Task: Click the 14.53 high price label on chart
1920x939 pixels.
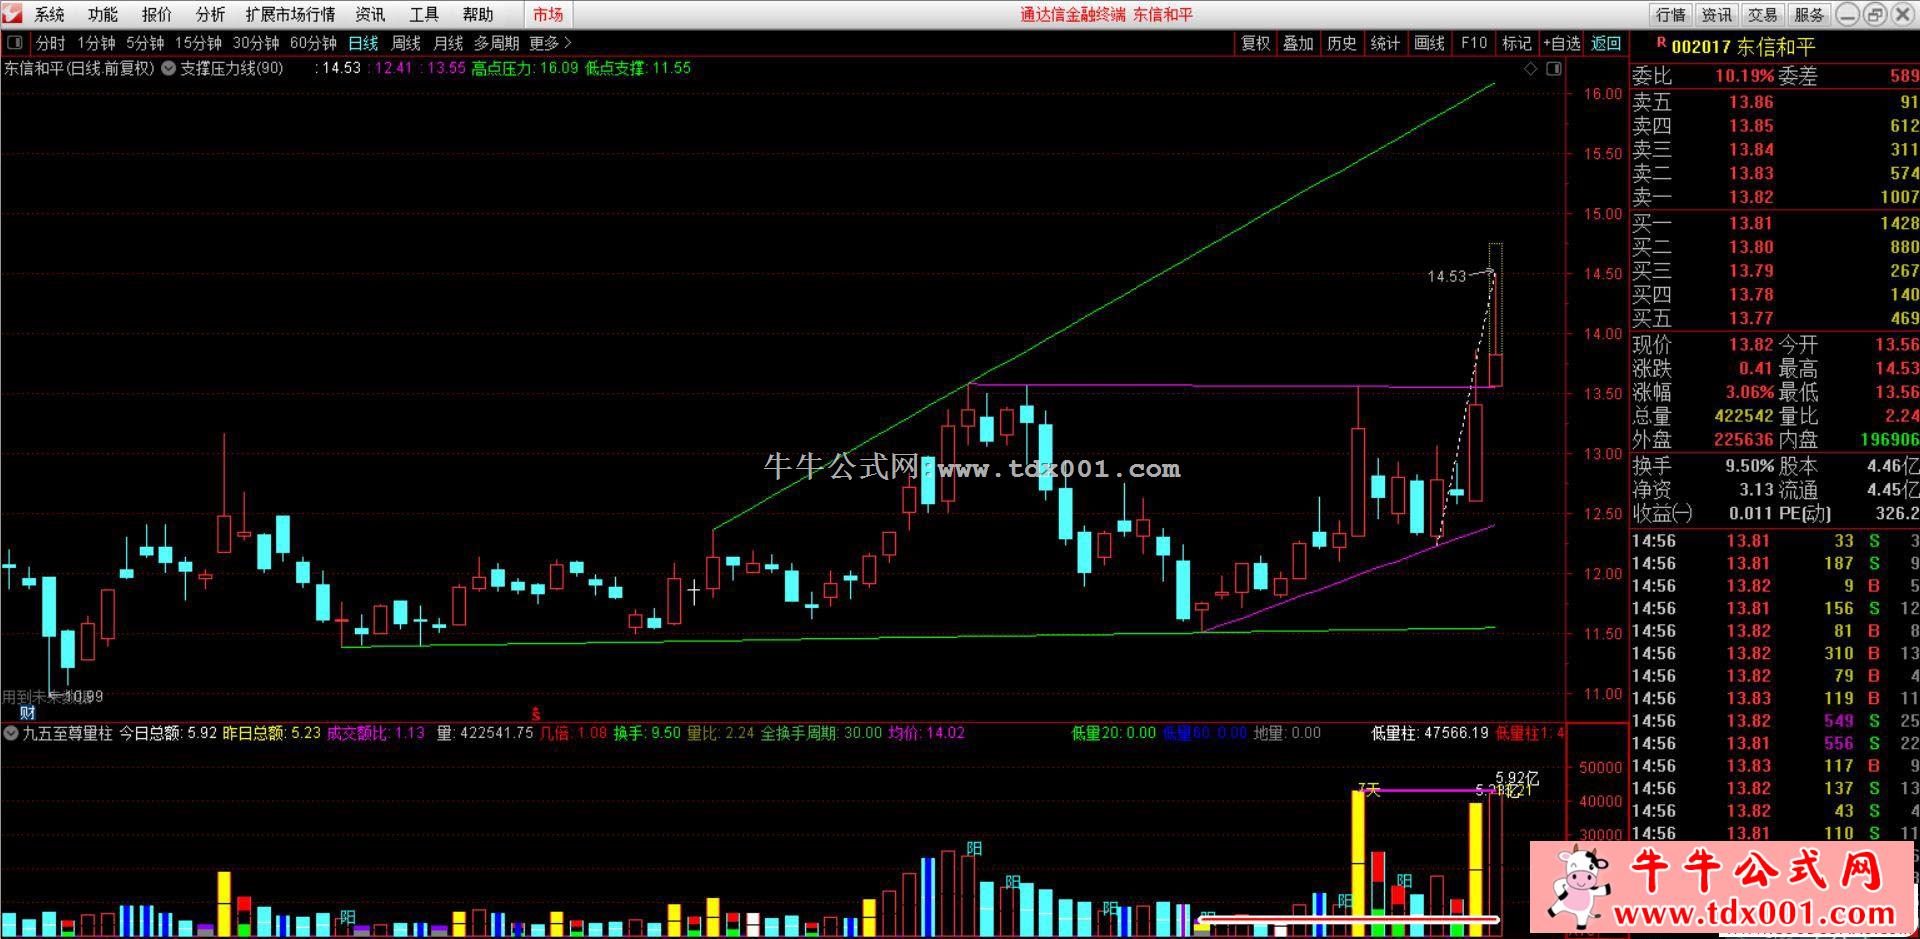Action: (x=1446, y=276)
